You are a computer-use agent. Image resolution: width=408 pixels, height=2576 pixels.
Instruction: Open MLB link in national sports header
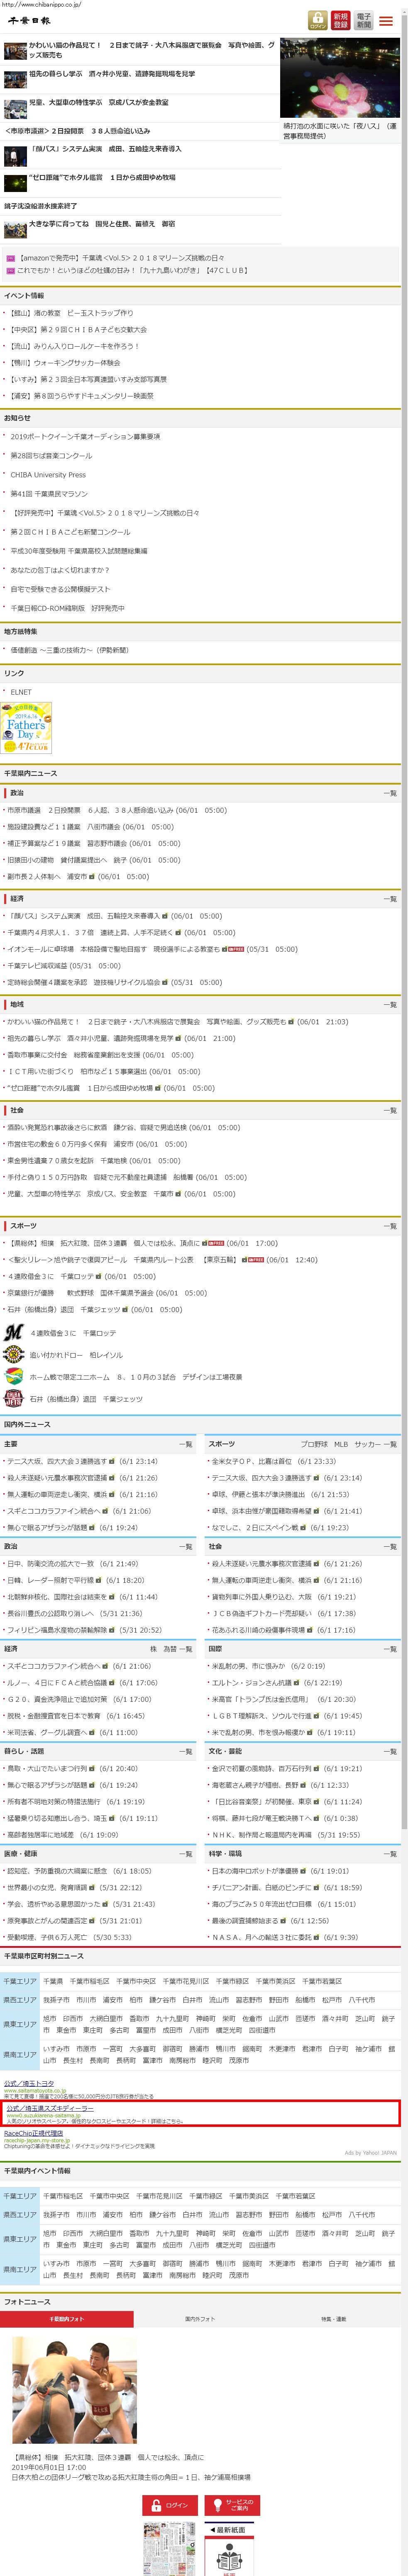(x=341, y=1444)
